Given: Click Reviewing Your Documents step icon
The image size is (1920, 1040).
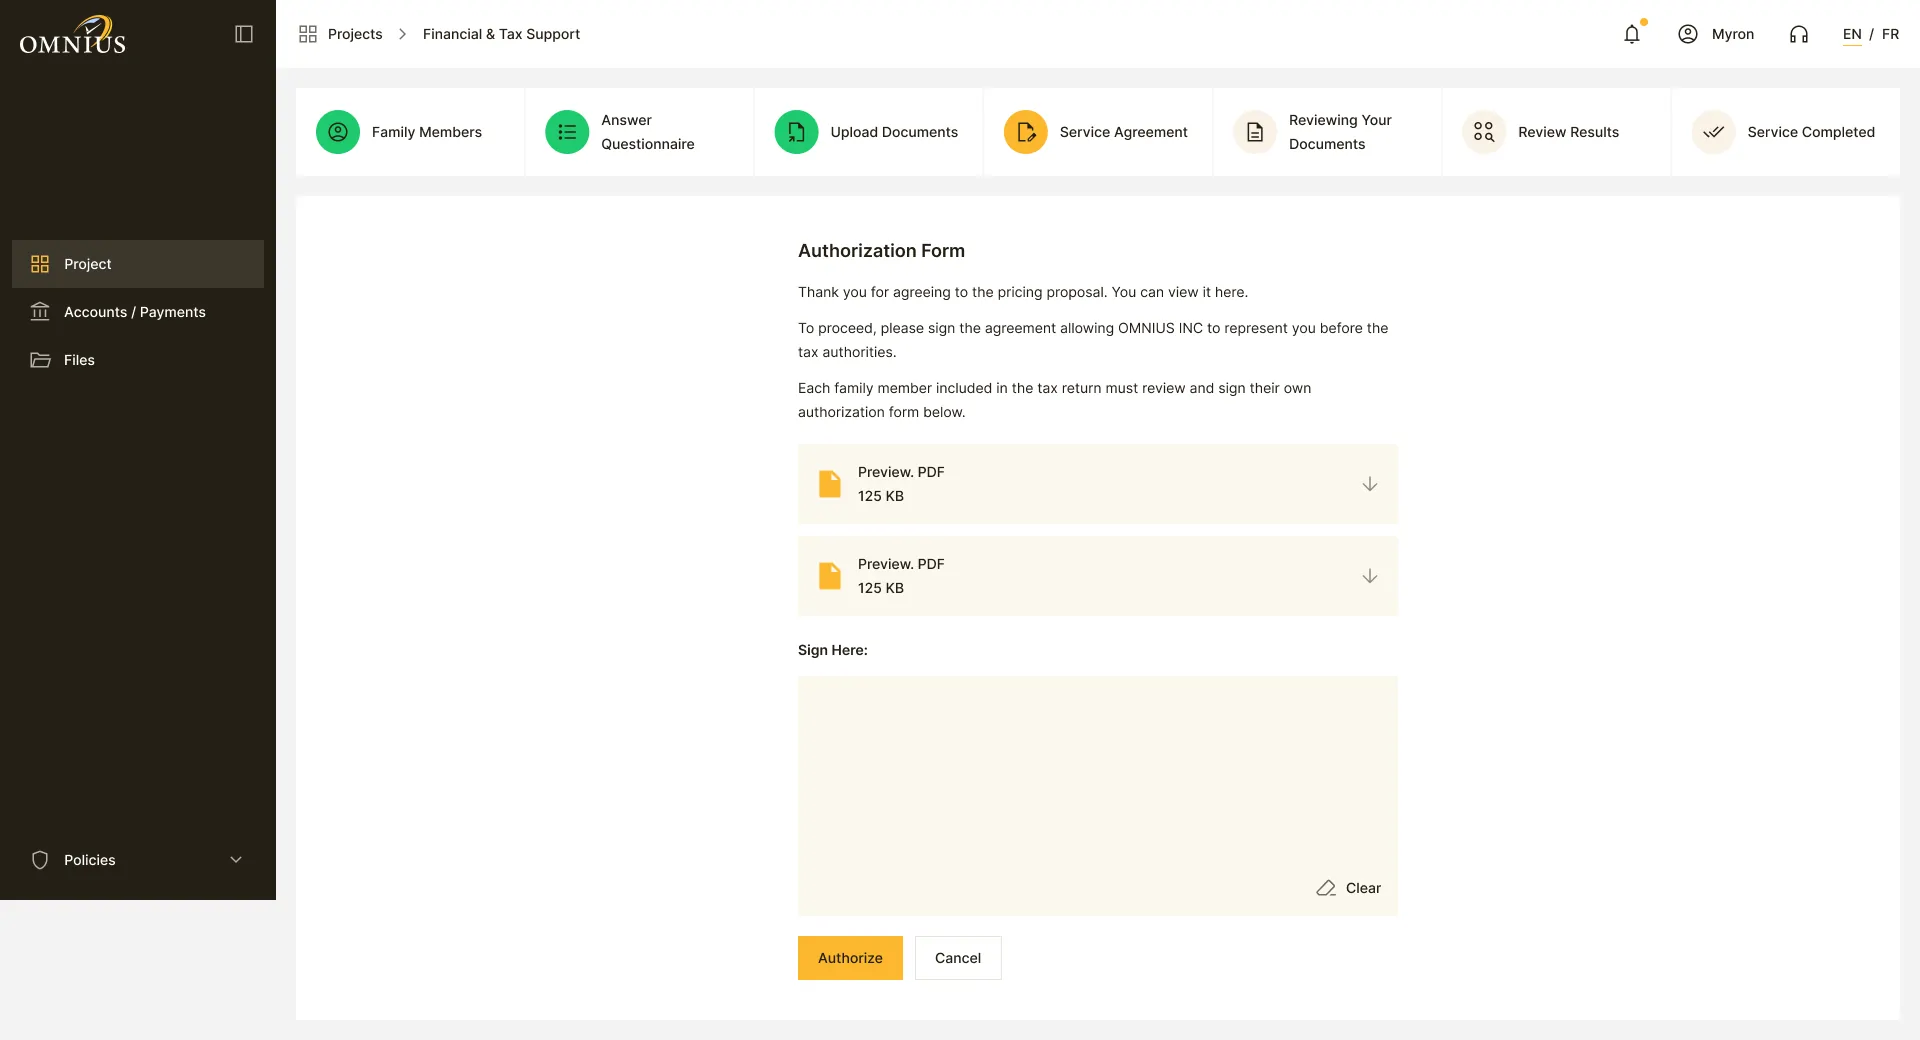Looking at the screenshot, I should tap(1255, 132).
